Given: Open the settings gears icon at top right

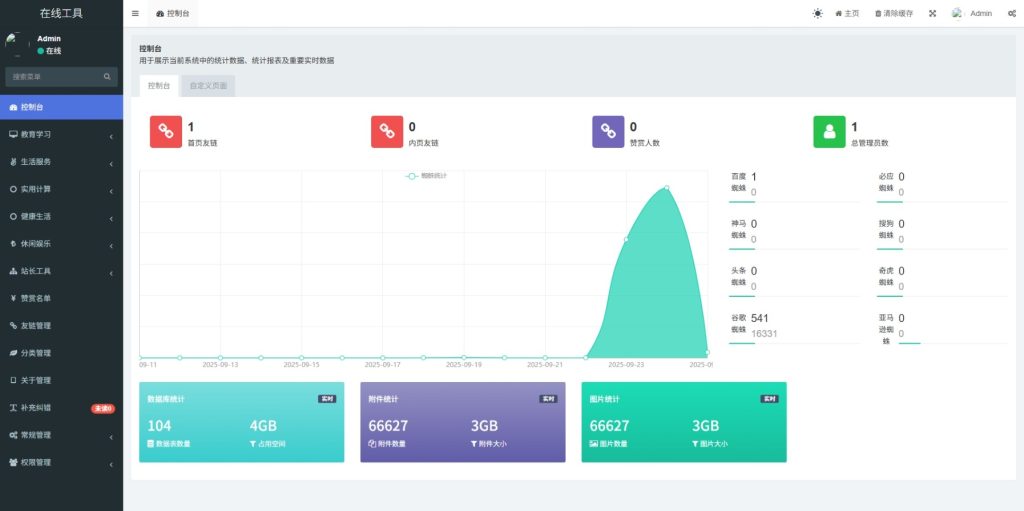Looking at the screenshot, I should click(x=1010, y=14).
